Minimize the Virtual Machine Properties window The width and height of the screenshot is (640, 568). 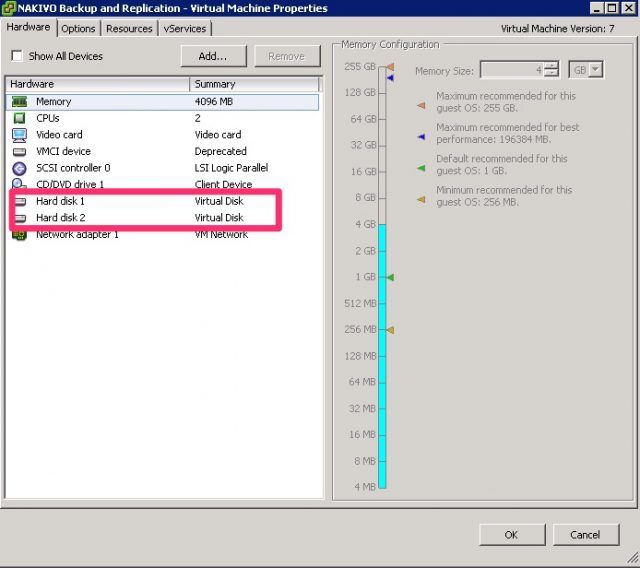(x=597, y=8)
